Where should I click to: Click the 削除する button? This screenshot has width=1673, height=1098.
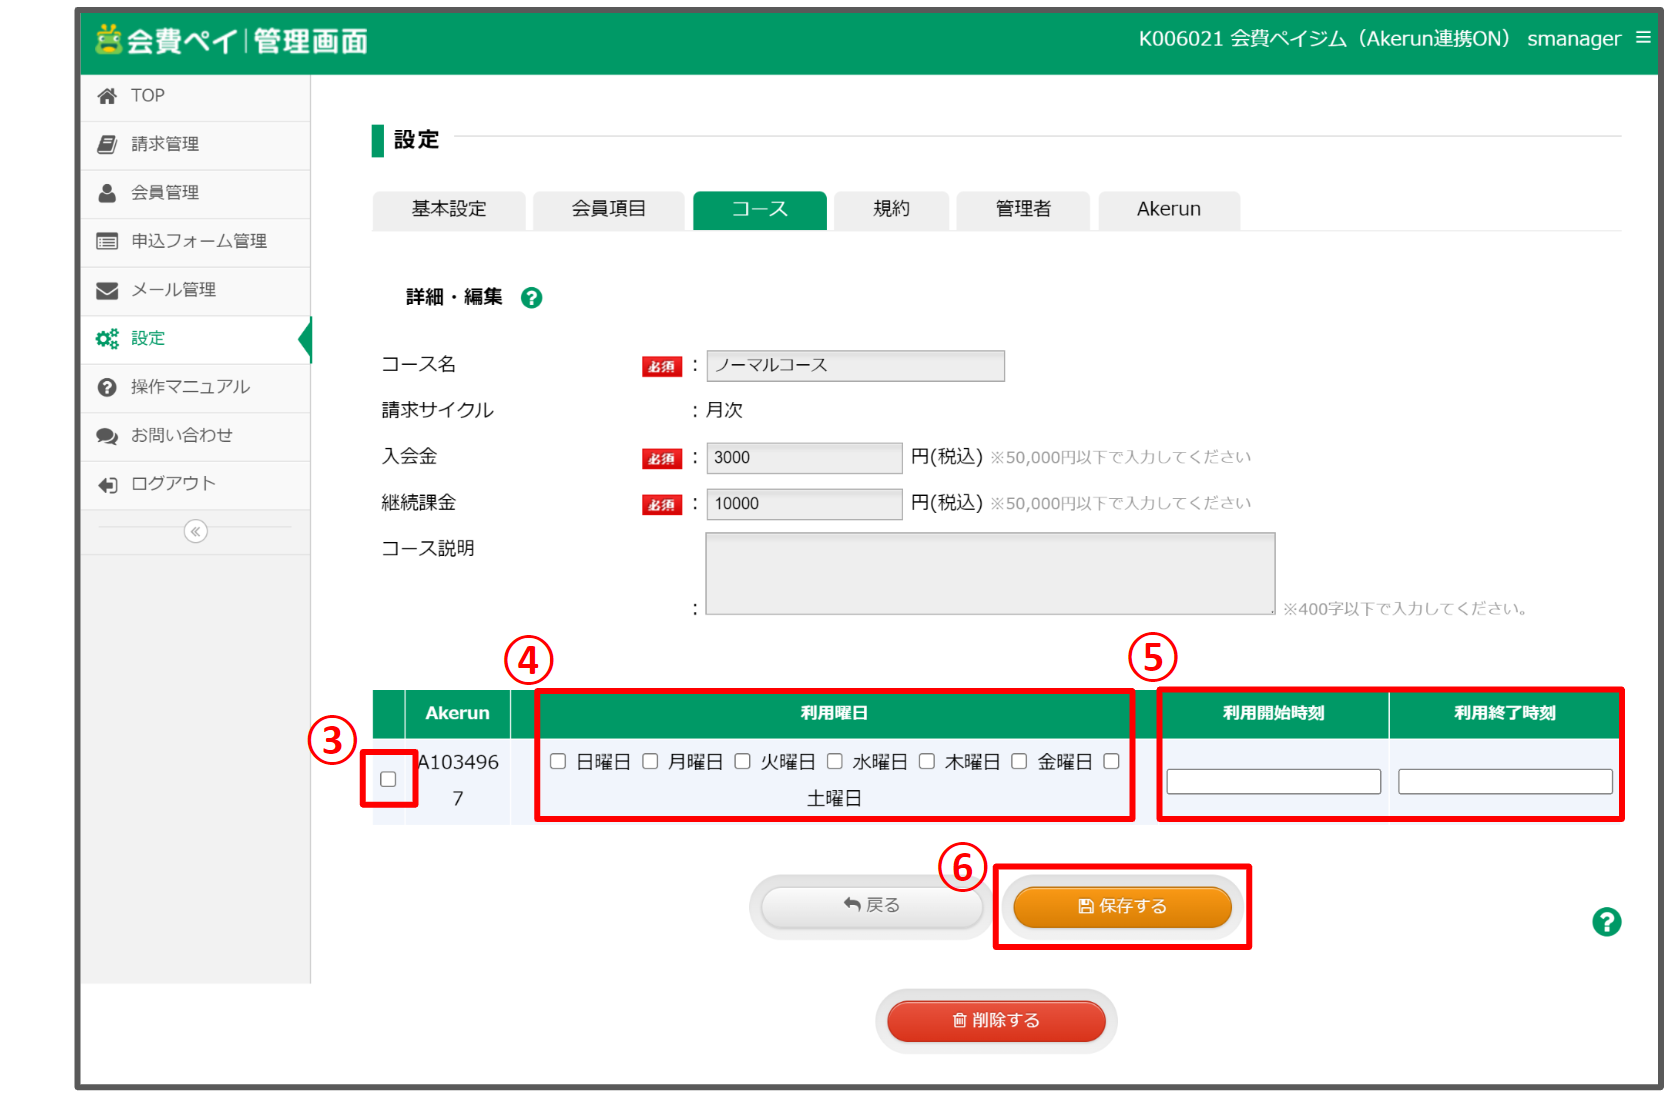coord(996,1020)
